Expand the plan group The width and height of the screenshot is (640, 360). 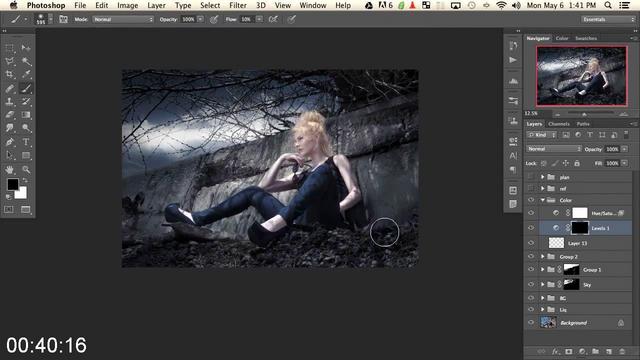[542, 177]
